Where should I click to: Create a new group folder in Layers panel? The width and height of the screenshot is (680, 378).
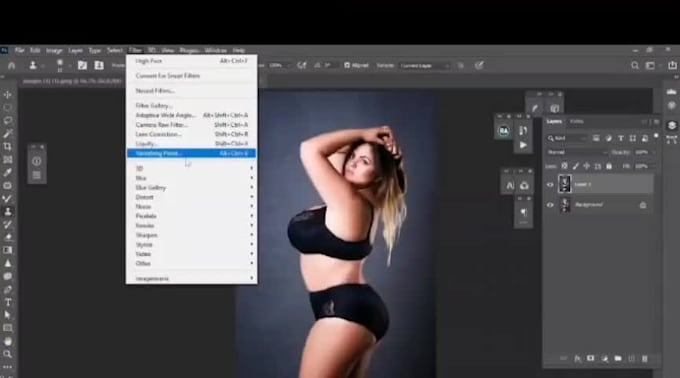(618, 358)
